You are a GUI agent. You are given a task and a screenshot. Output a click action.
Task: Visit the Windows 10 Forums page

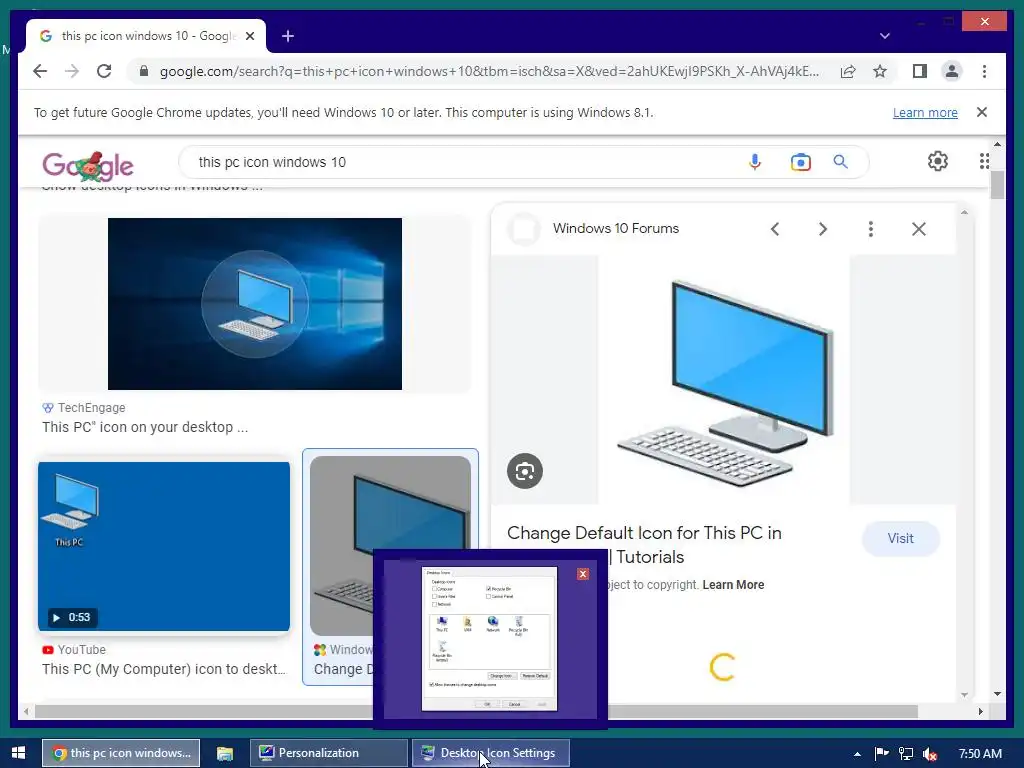coord(901,539)
